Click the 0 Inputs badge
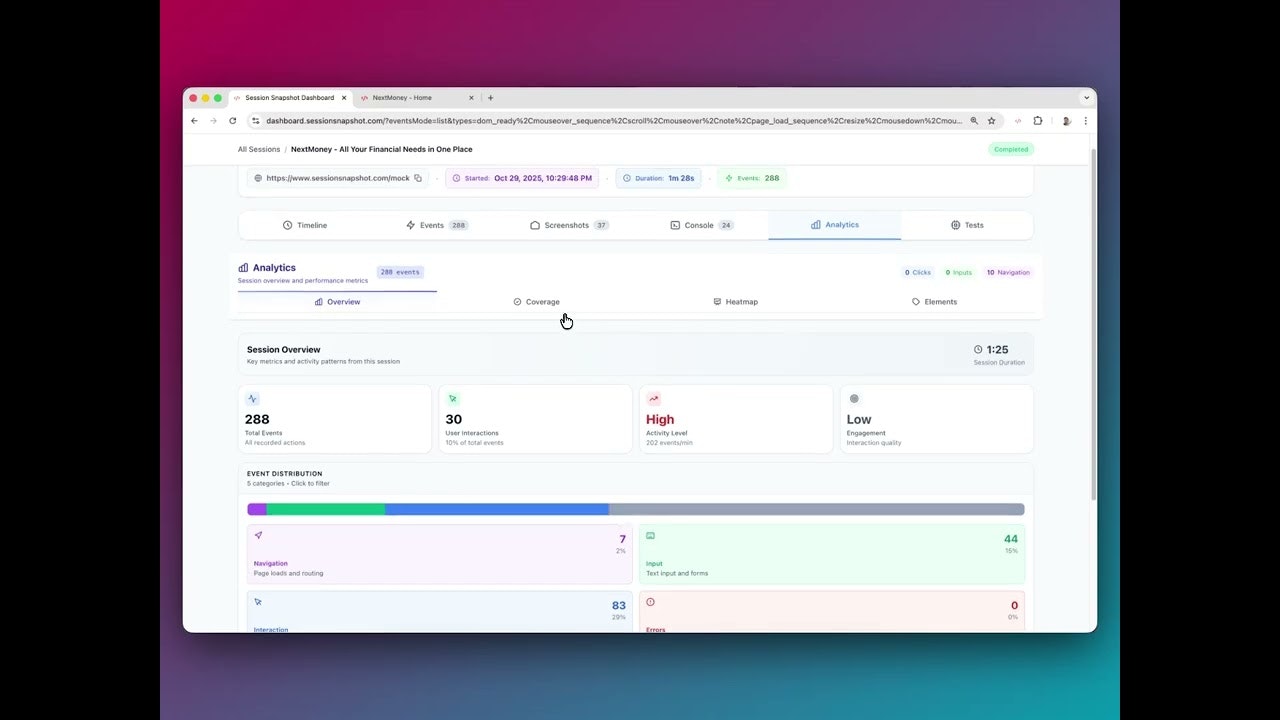The width and height of the screenshot is (1280, 720). pyautogui.click(x=958, y=272)
